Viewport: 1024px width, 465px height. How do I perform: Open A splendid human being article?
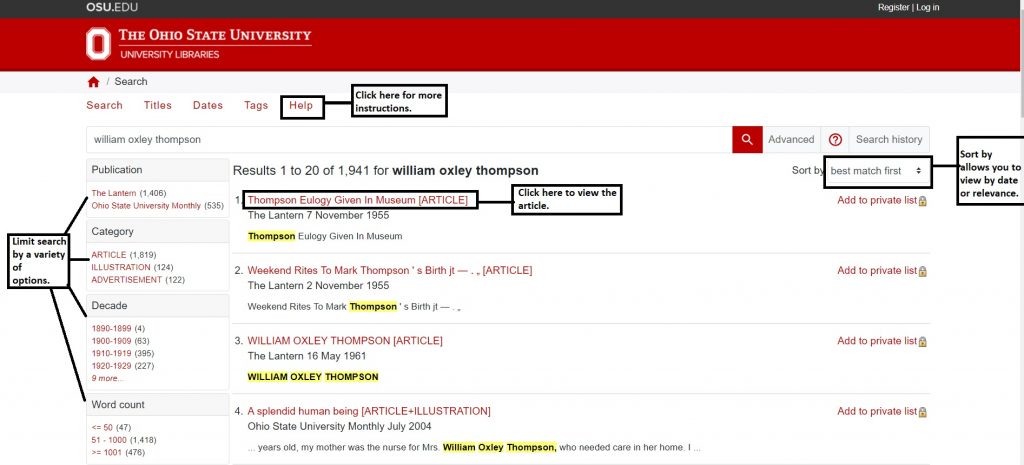369,411
